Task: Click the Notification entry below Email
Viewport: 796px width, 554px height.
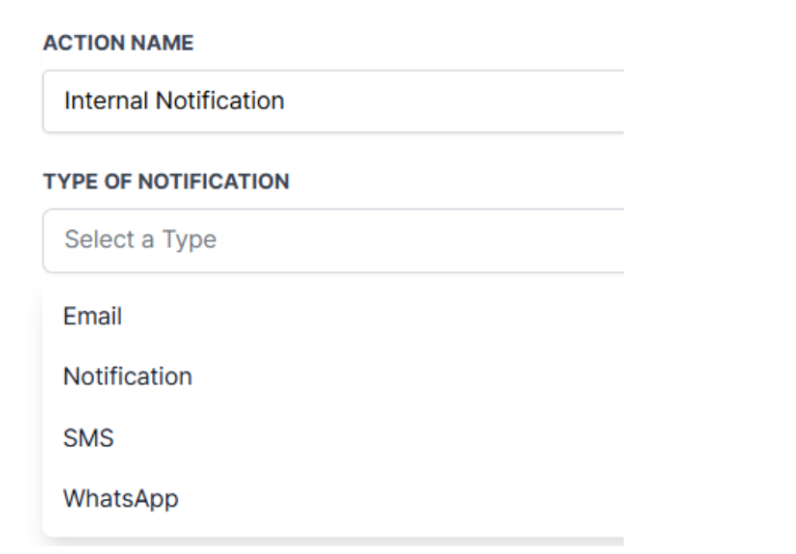Action: coord(127,377)
